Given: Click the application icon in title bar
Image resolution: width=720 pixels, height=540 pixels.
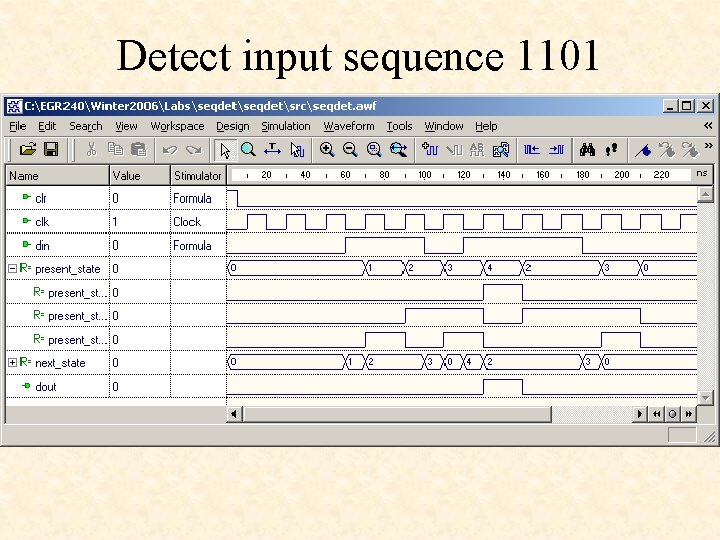Looking at the screenshot, I should pos(14,106).
